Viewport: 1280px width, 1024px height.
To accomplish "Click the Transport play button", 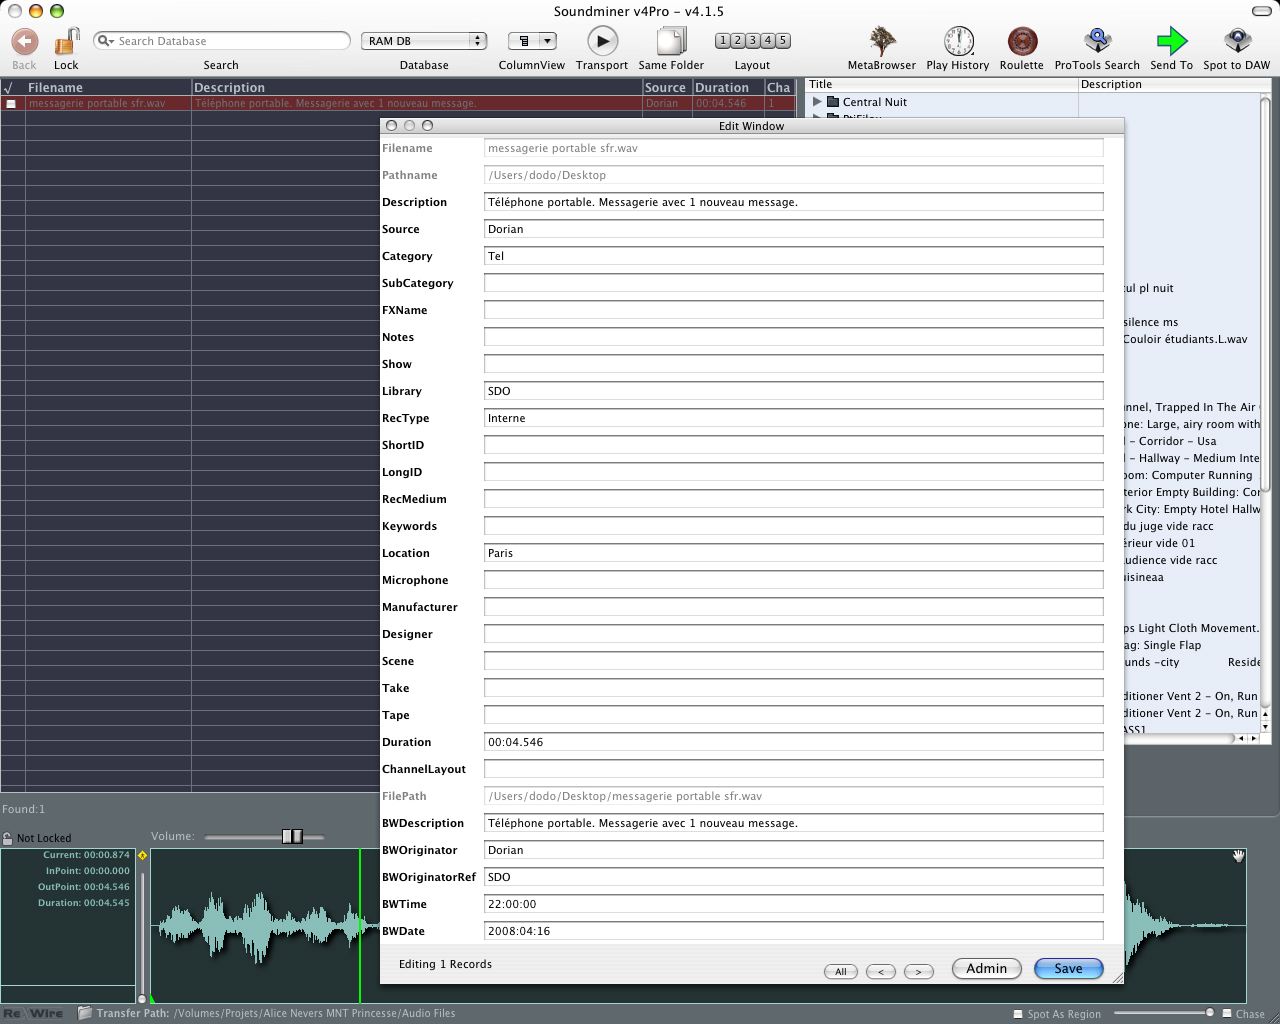I will (x=602, y=41).
